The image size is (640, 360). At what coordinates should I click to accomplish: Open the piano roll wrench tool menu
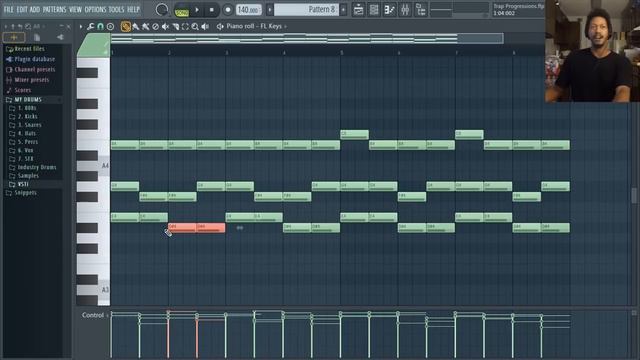click(x=91, y=27)
